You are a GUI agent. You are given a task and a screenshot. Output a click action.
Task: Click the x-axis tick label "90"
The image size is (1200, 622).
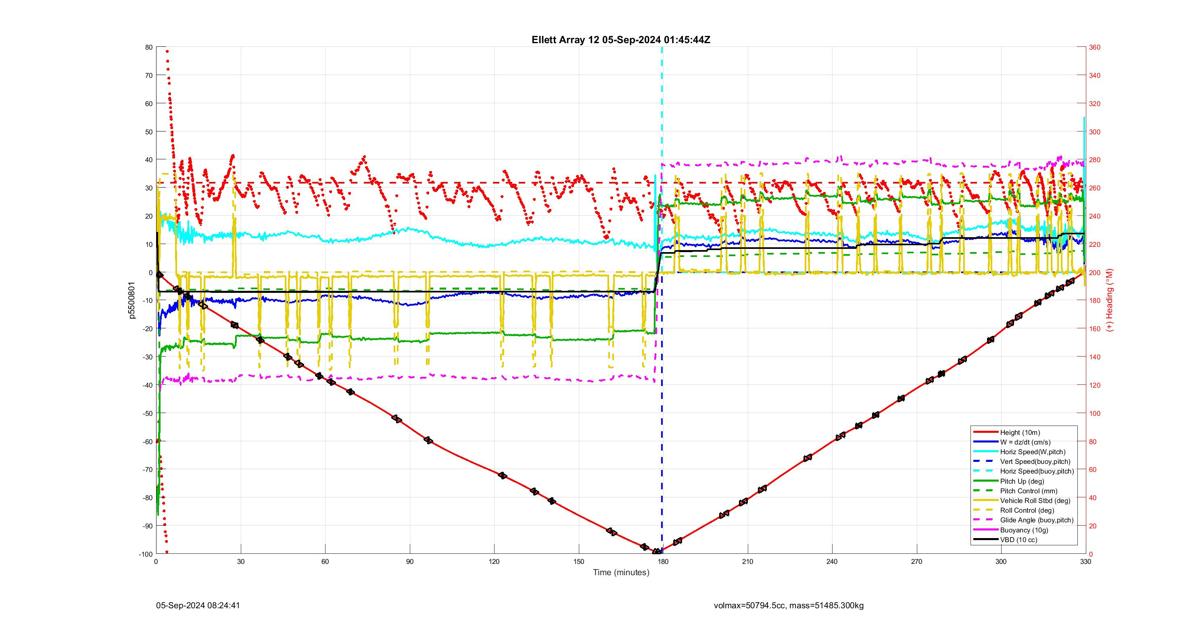pos(409,562)
